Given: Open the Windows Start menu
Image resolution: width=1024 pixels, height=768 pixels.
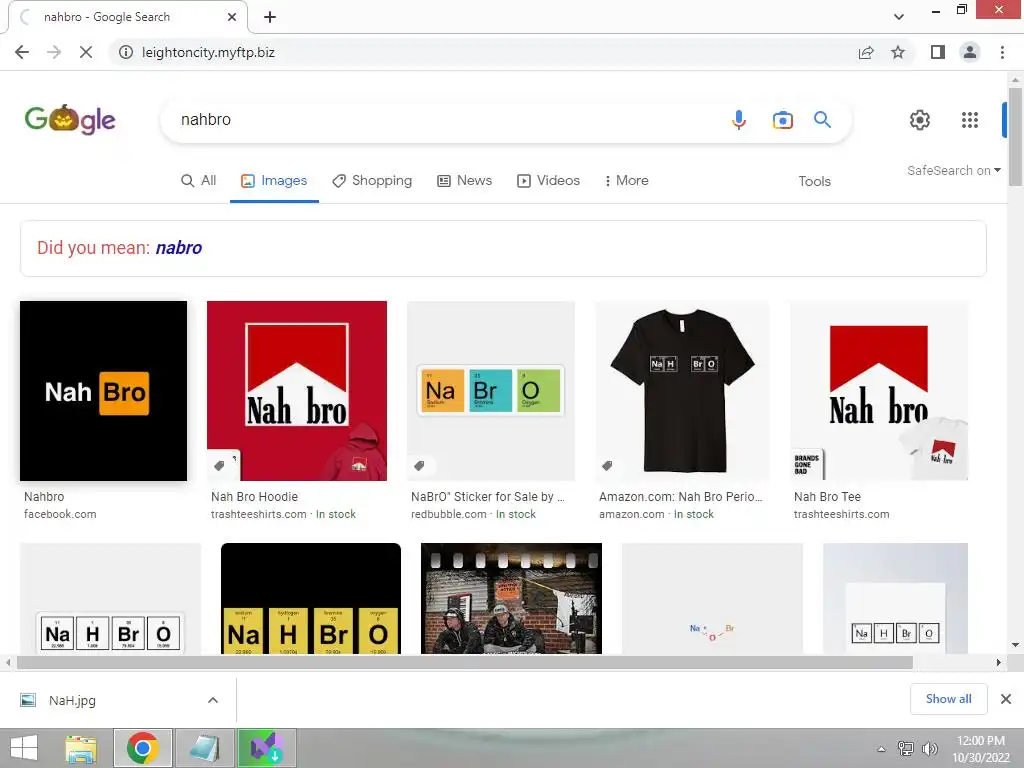Looking at the screenshot, I should 24,748.
